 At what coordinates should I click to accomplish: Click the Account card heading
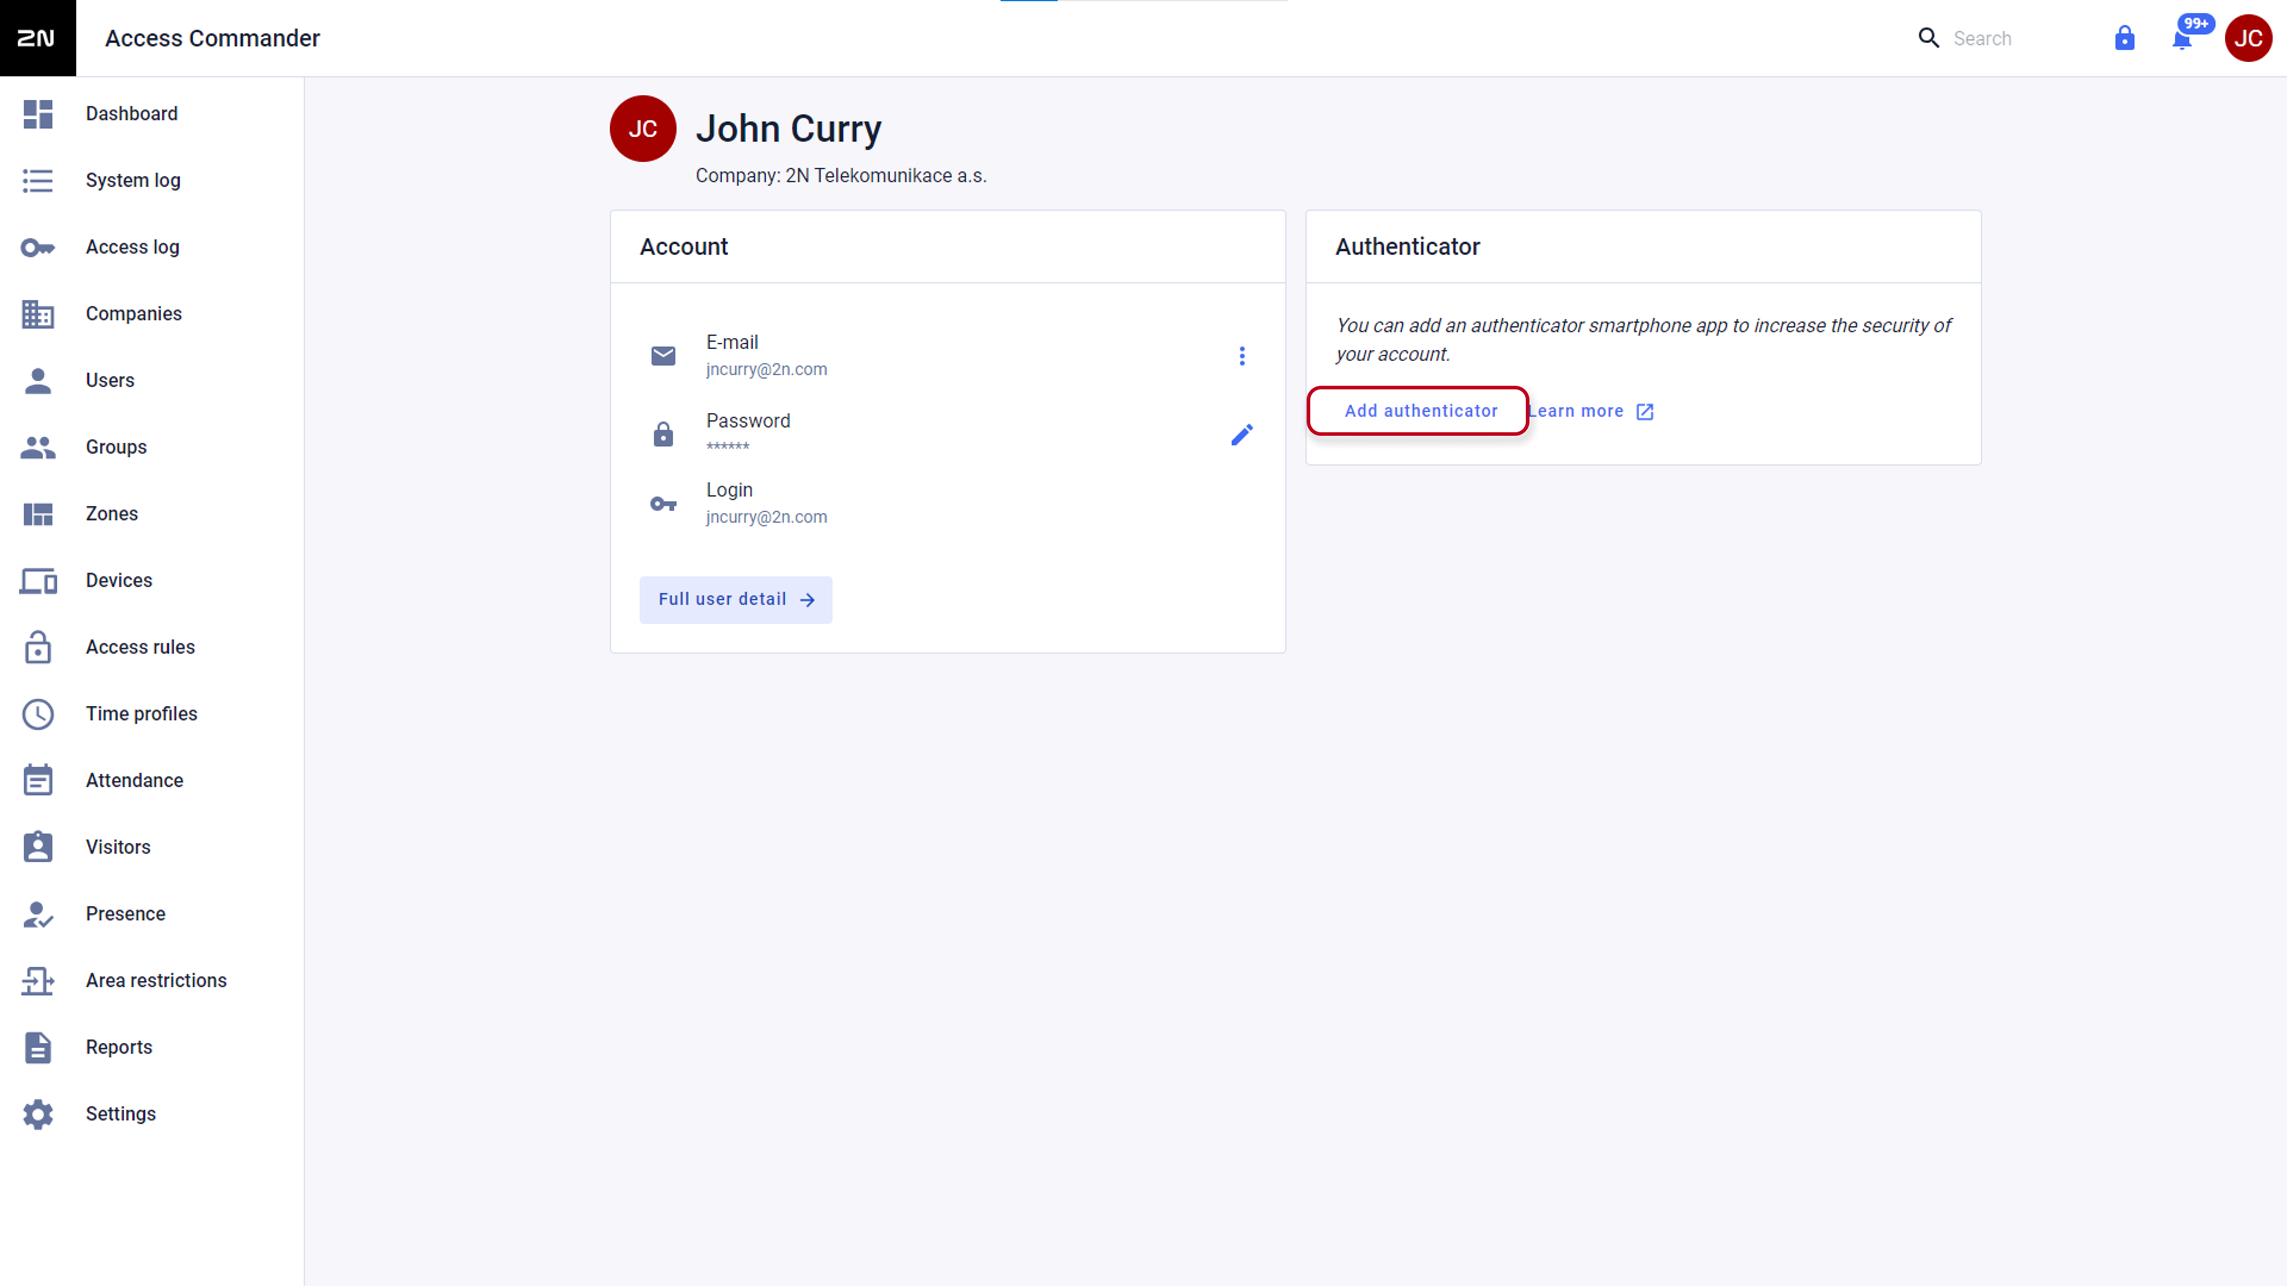pos(683,247)
